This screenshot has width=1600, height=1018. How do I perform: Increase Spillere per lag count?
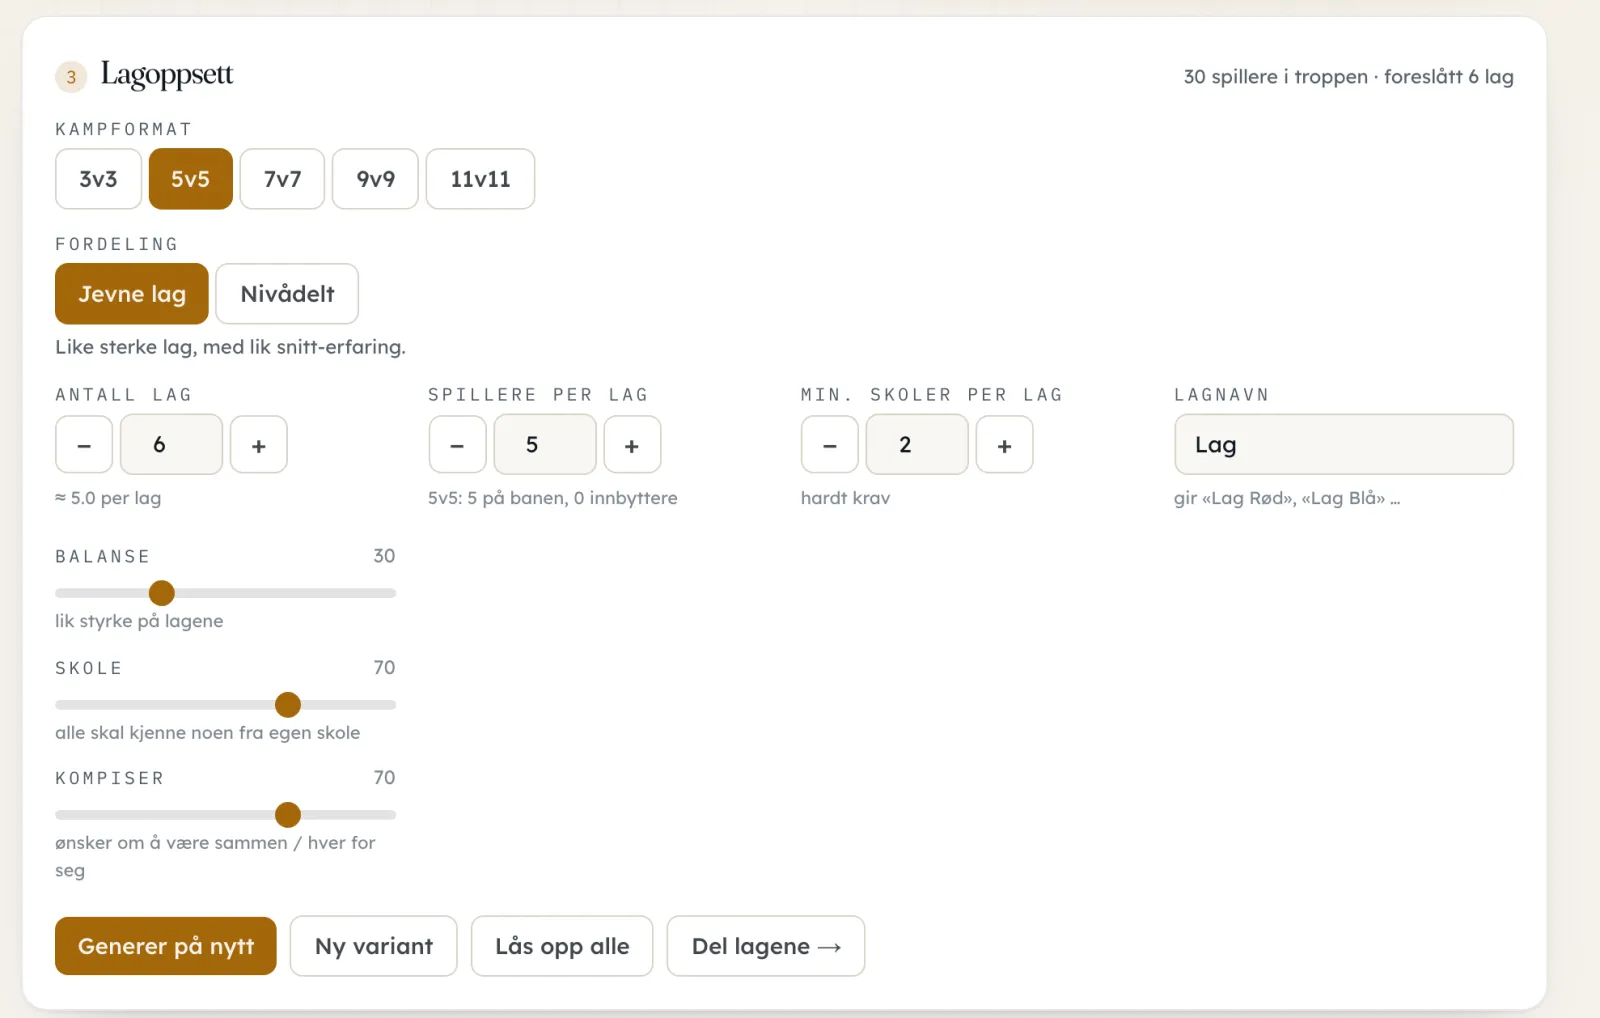click(x=632, y=445)
